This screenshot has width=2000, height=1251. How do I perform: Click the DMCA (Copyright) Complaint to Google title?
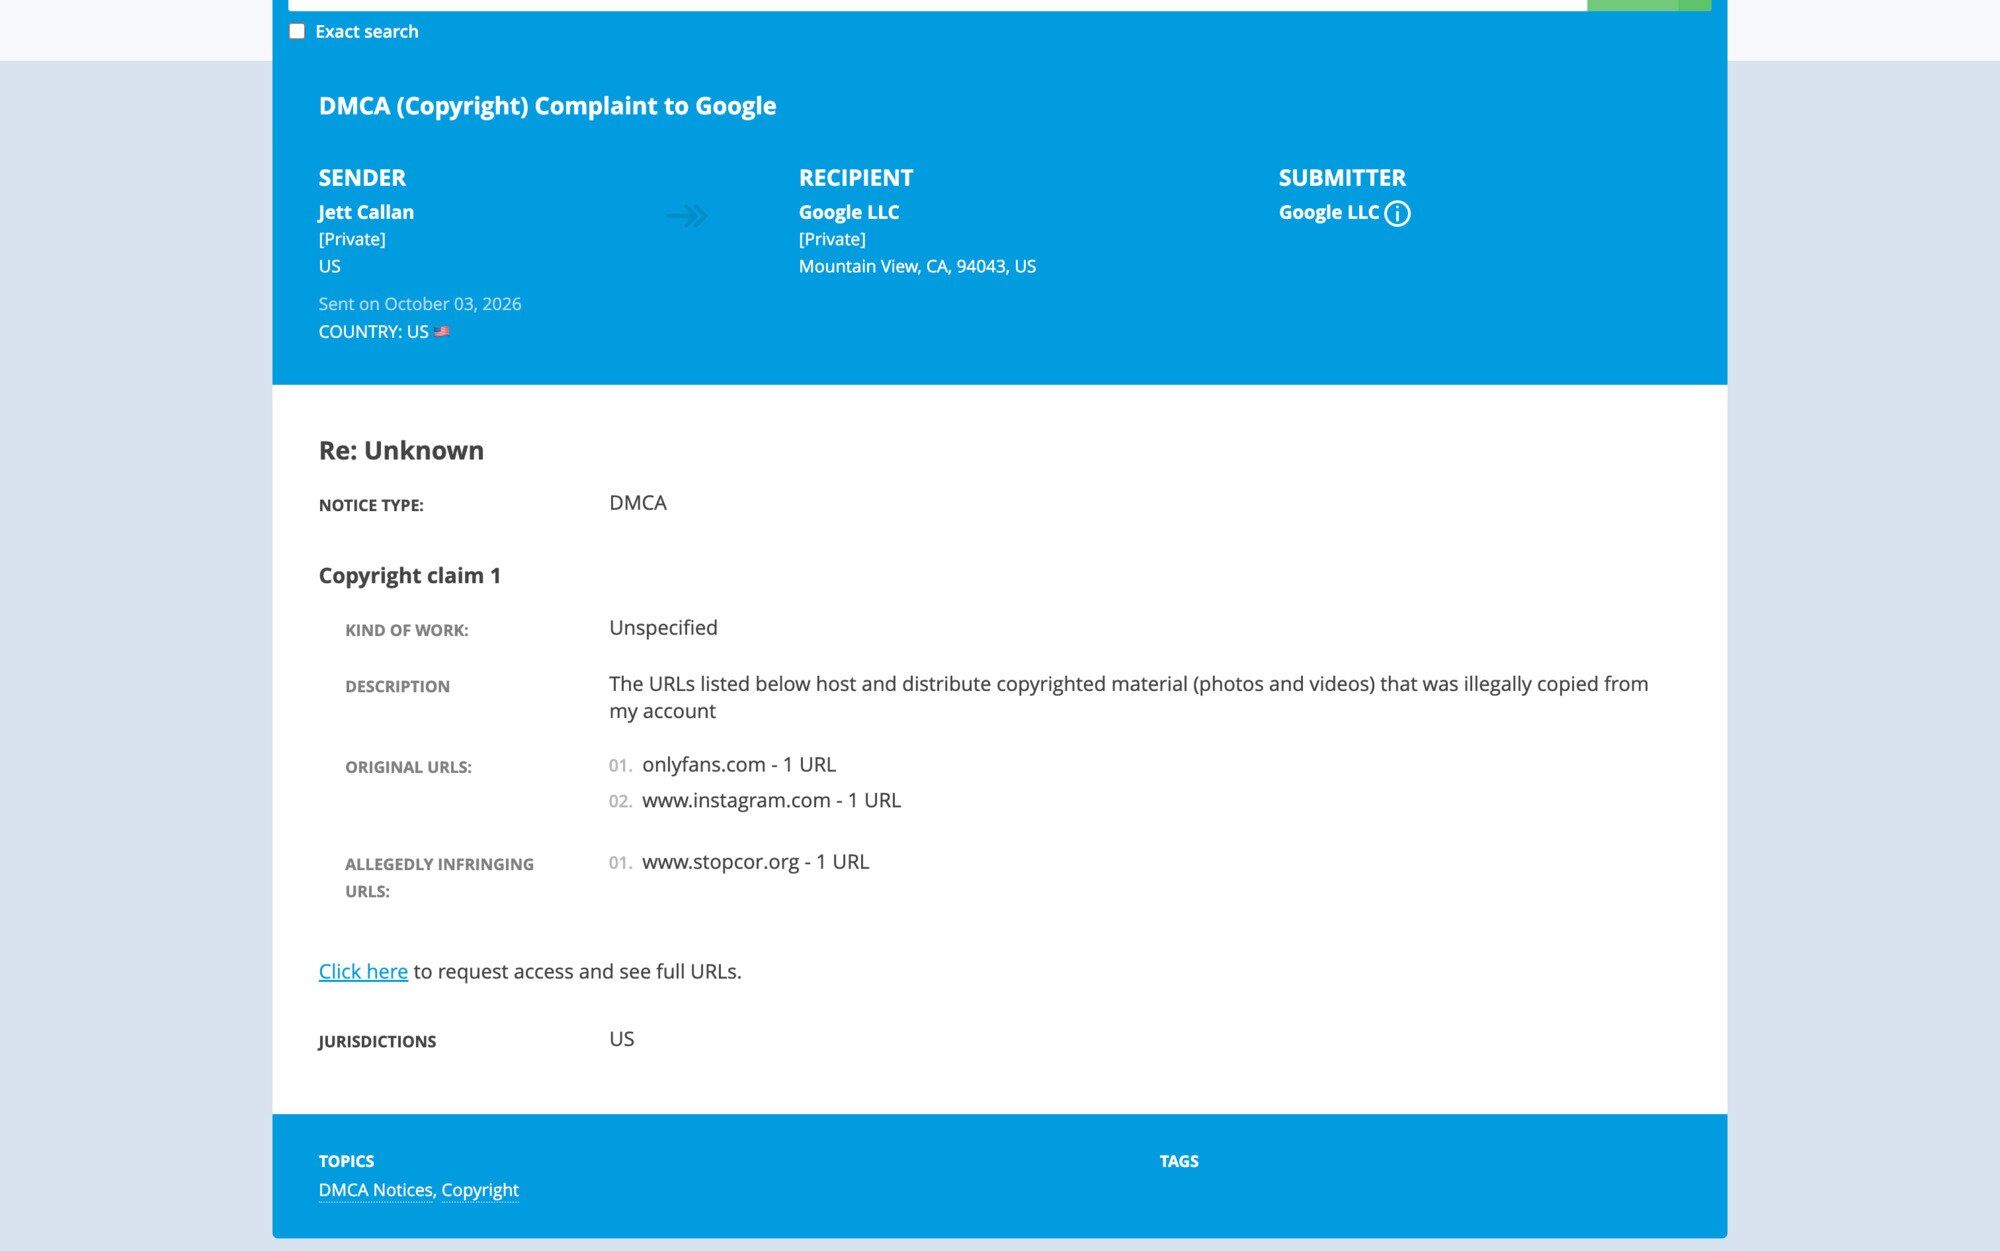click(x=547, y=106)
